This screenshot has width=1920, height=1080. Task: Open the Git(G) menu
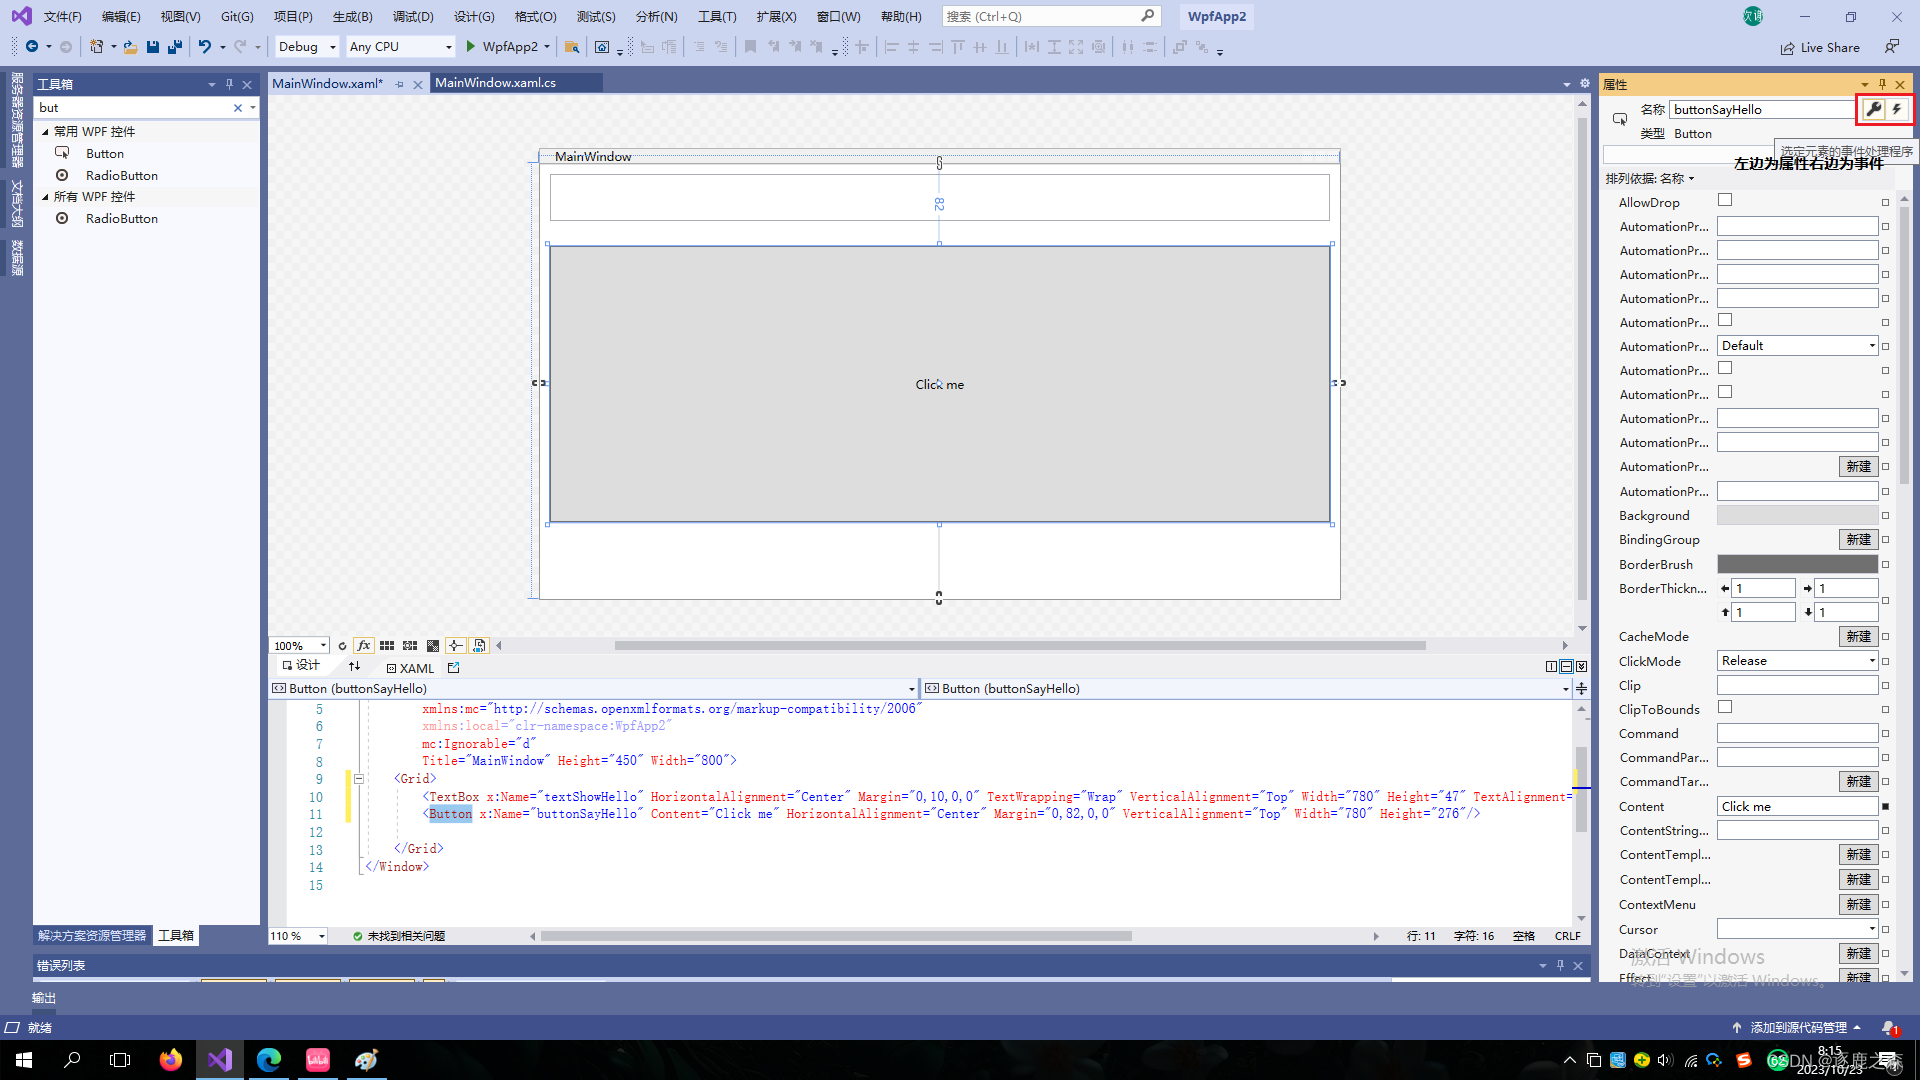pos(237,16)
